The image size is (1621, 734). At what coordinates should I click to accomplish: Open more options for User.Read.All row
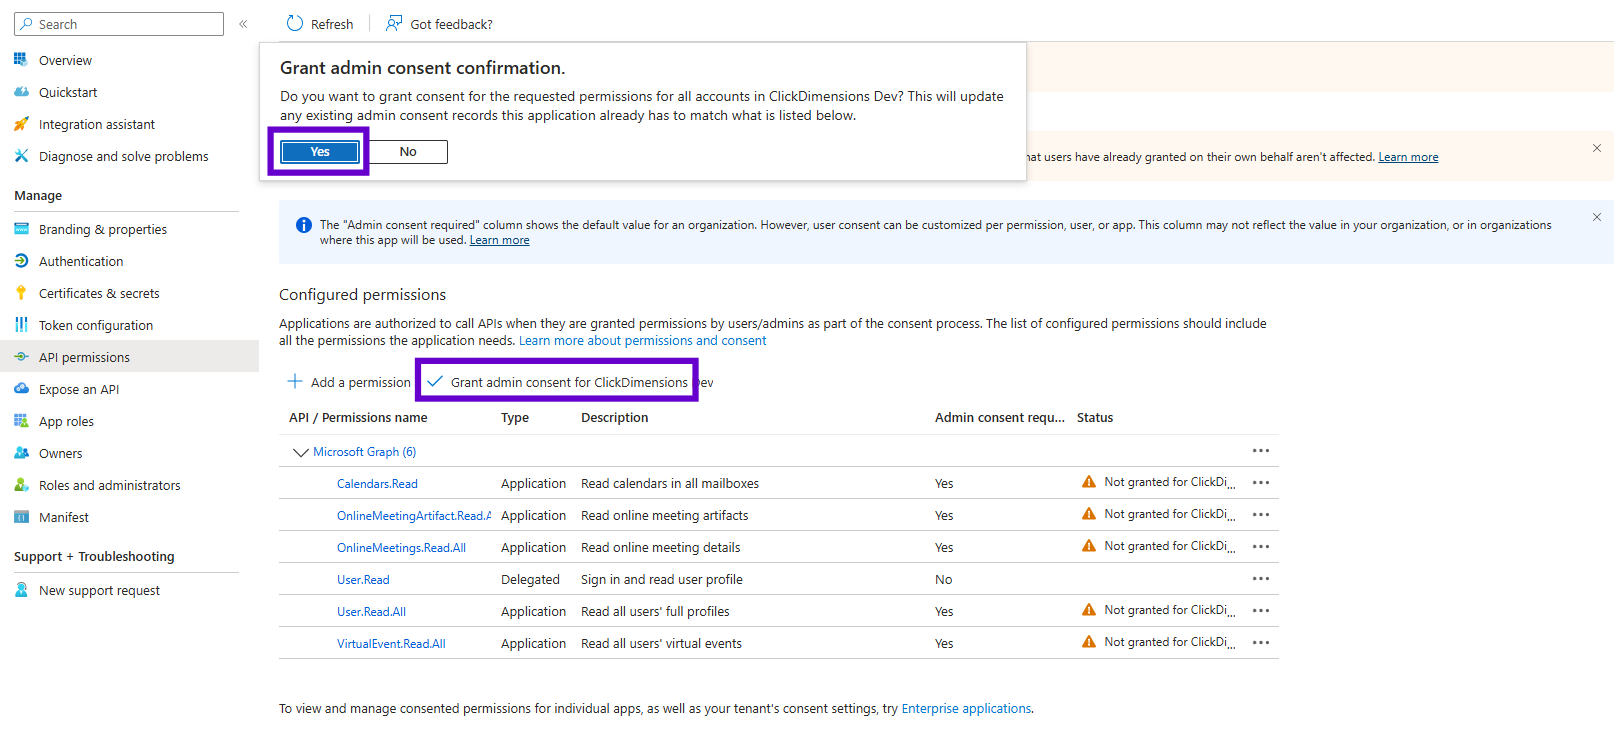1261,610
